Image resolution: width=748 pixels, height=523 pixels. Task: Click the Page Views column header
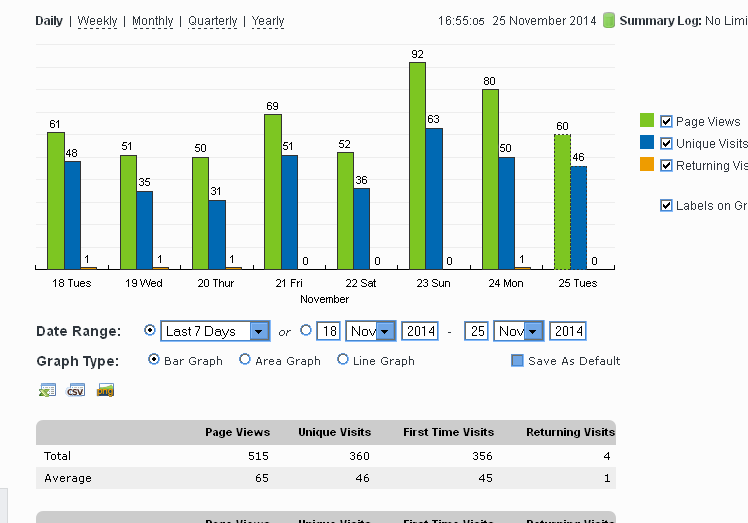[238, 432]
